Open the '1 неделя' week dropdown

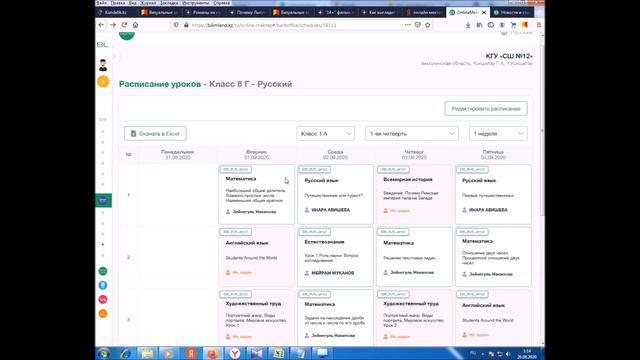click(x=498, y=133)
